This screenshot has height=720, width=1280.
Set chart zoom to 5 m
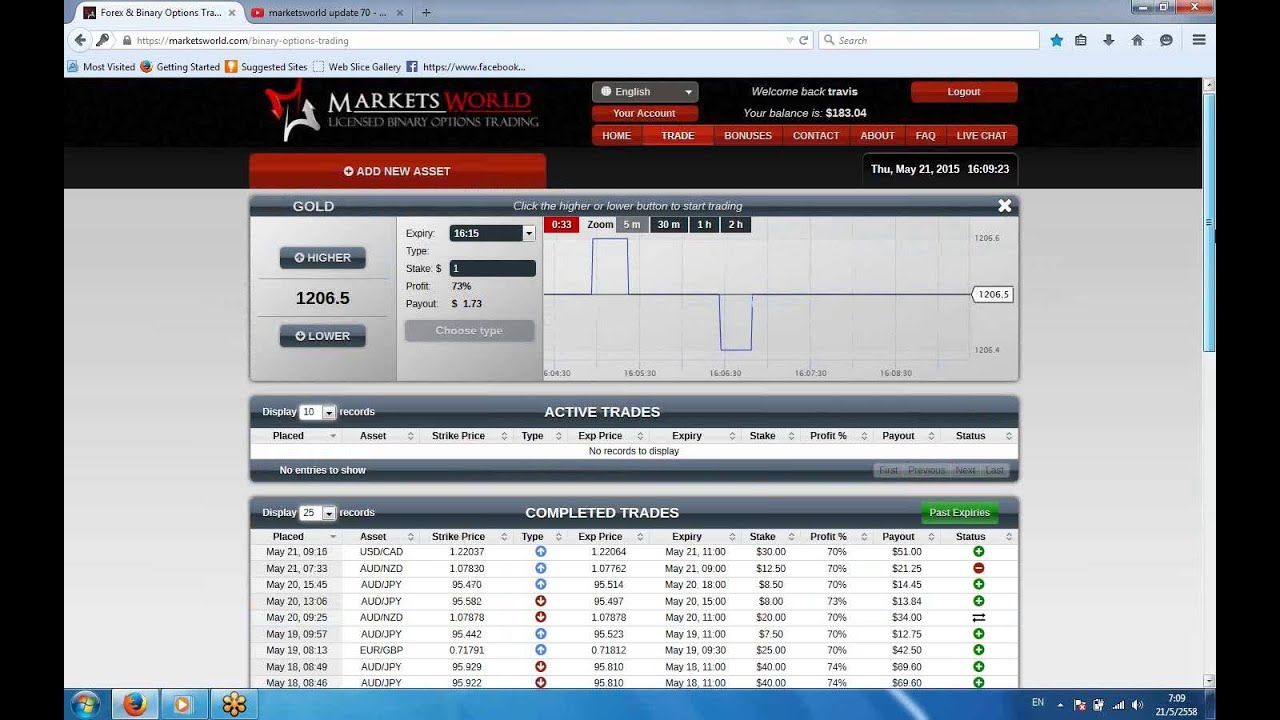point(632,225)
